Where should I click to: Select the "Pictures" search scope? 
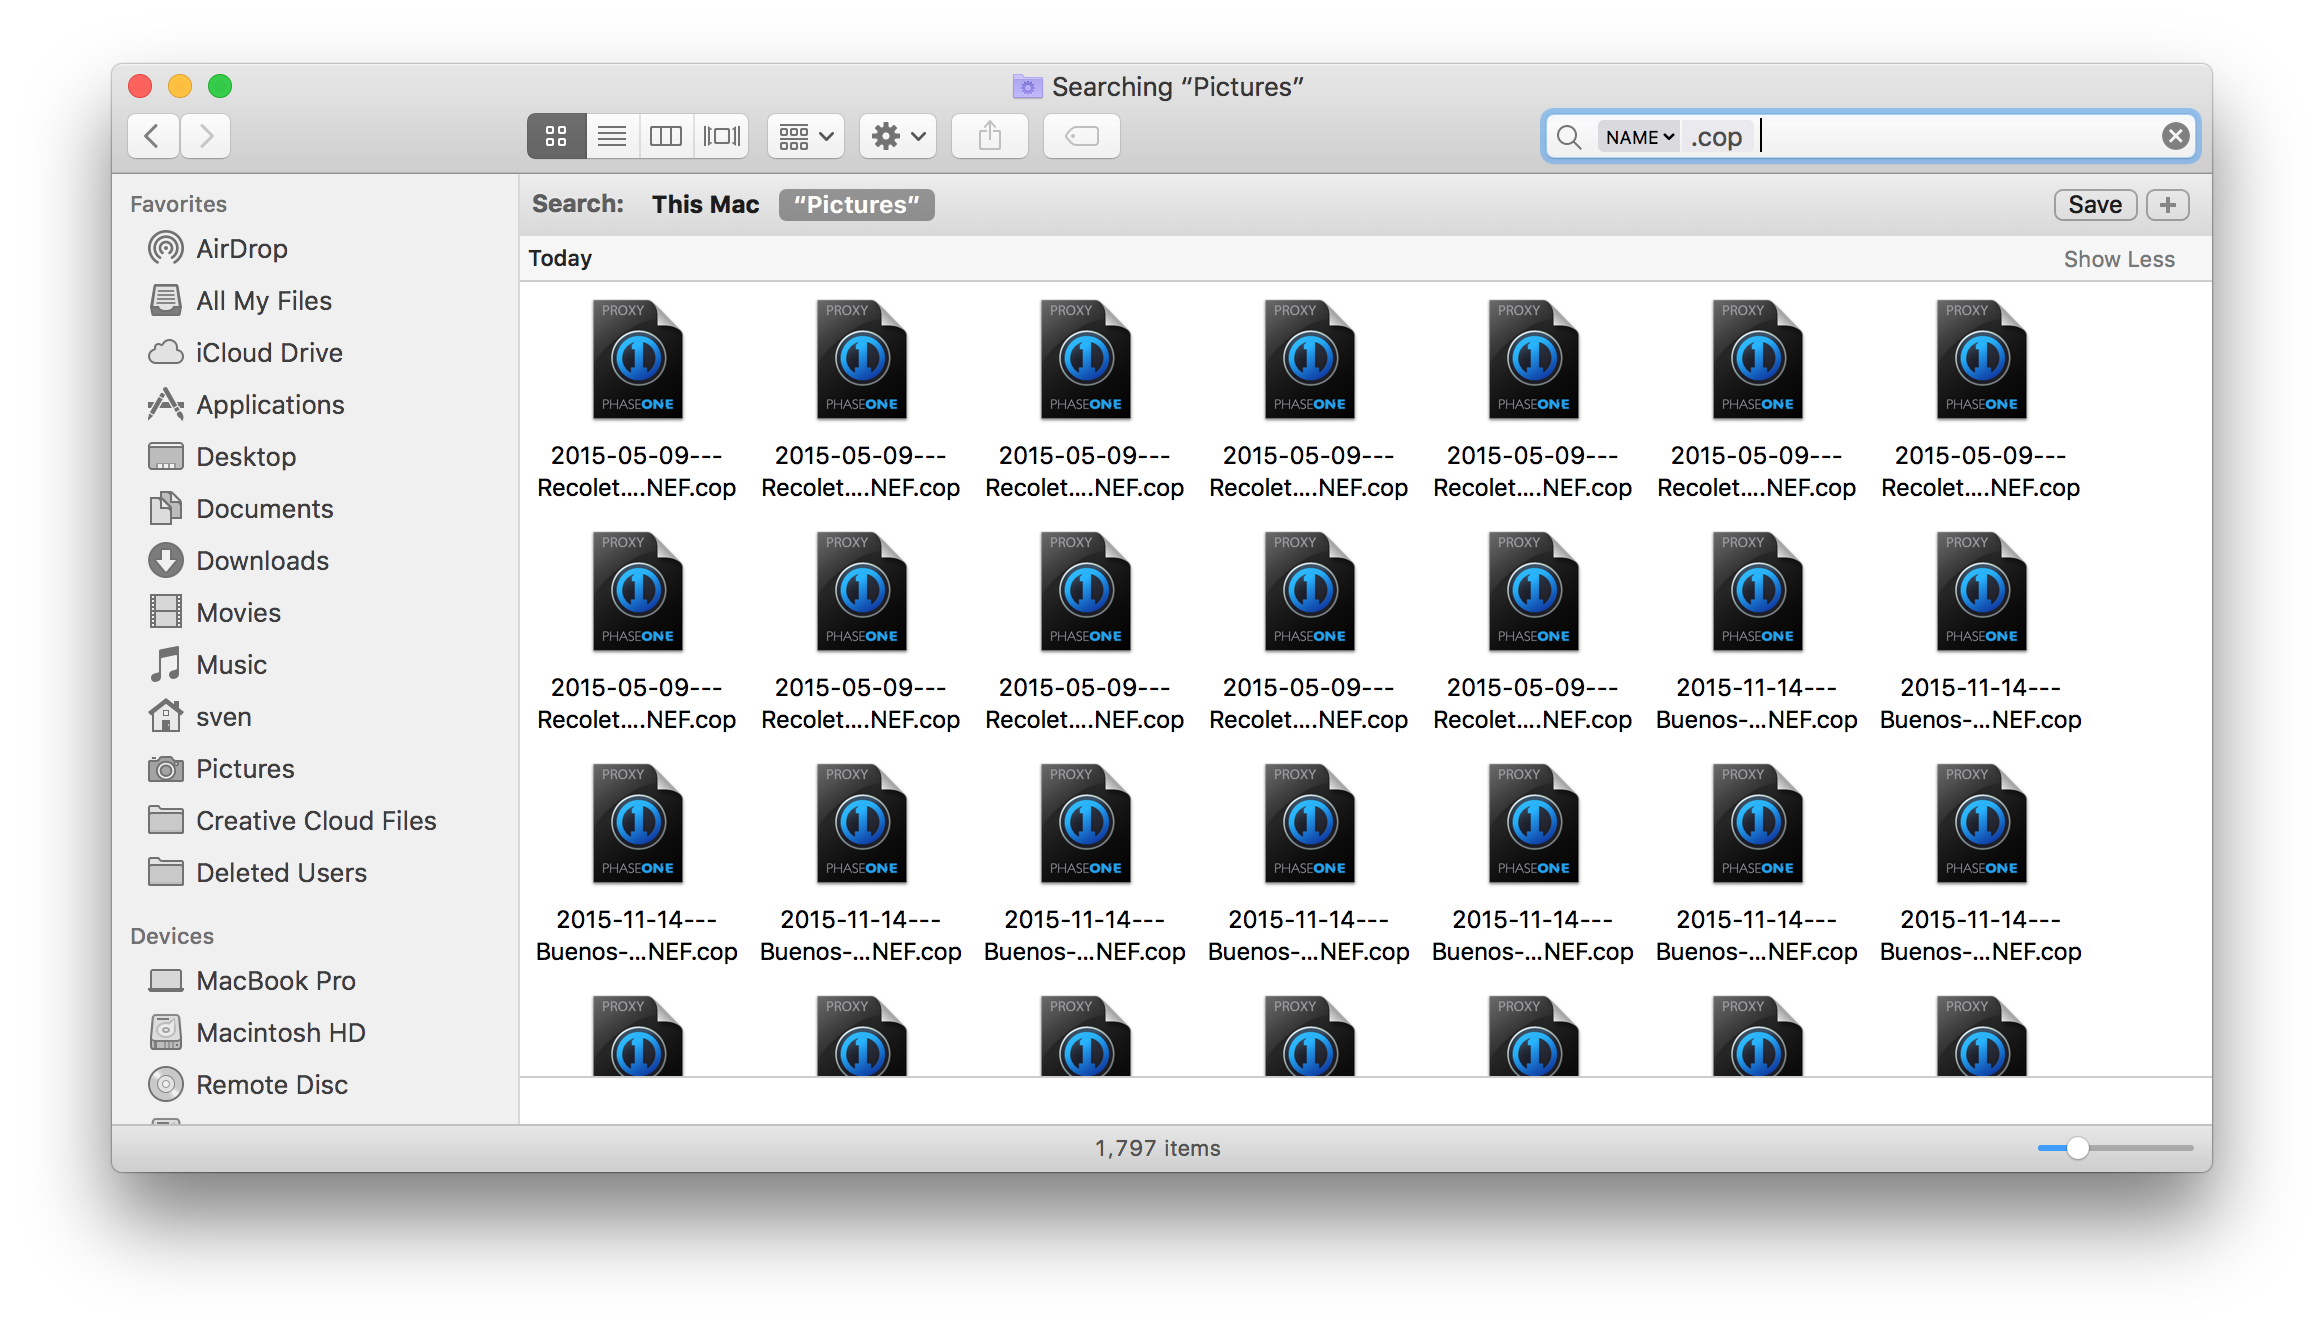point(856,205)
